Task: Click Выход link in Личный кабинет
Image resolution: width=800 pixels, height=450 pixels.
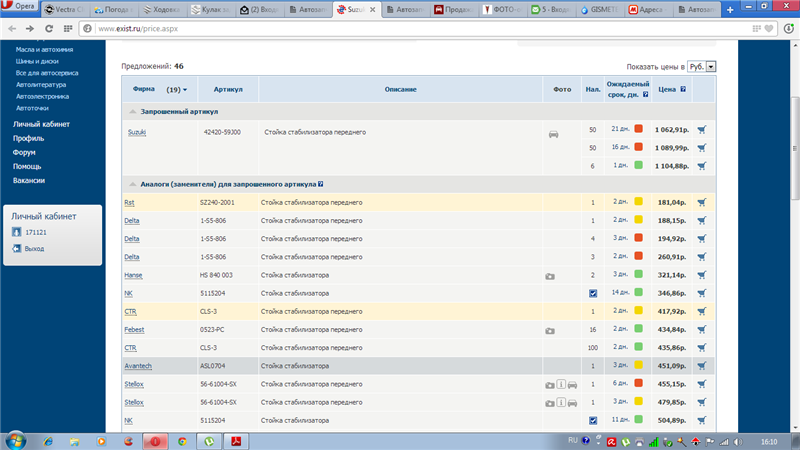Action: tap(34, 248)
